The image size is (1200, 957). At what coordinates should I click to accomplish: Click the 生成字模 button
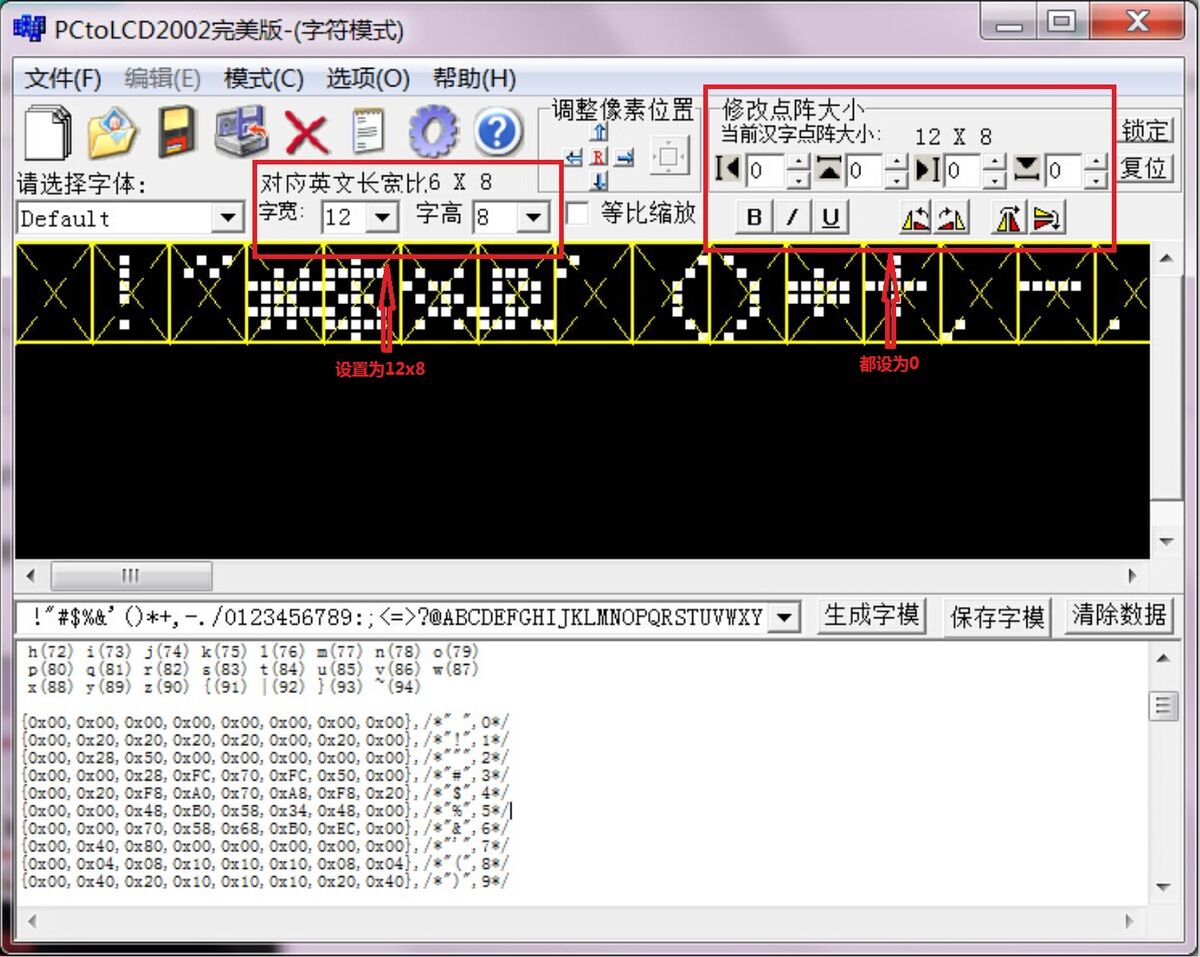(871, 615)
